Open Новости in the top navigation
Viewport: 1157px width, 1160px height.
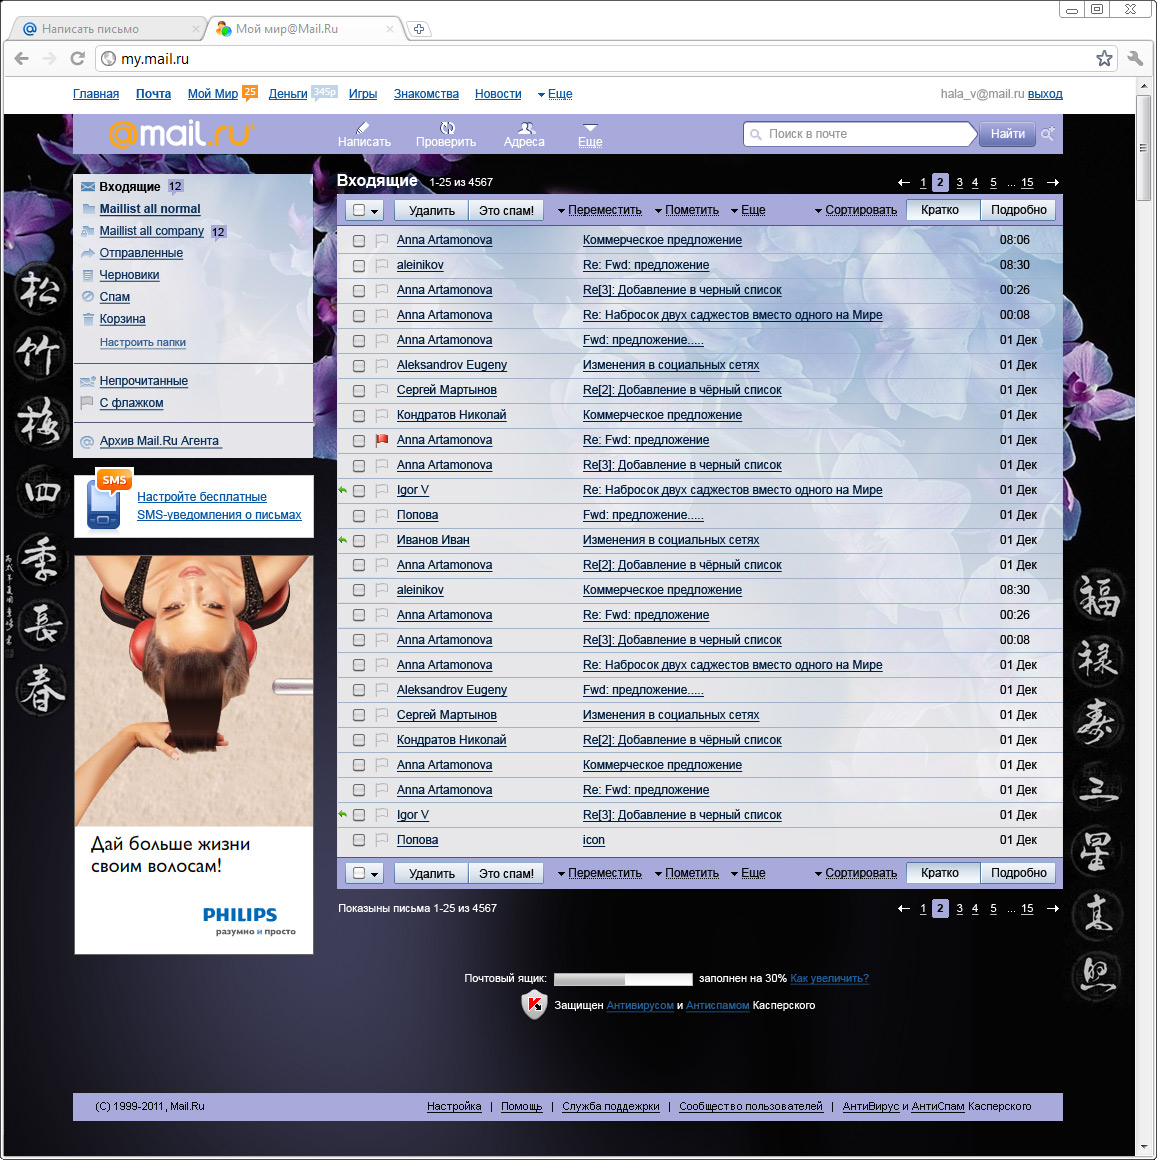click(x=498, y=94)
